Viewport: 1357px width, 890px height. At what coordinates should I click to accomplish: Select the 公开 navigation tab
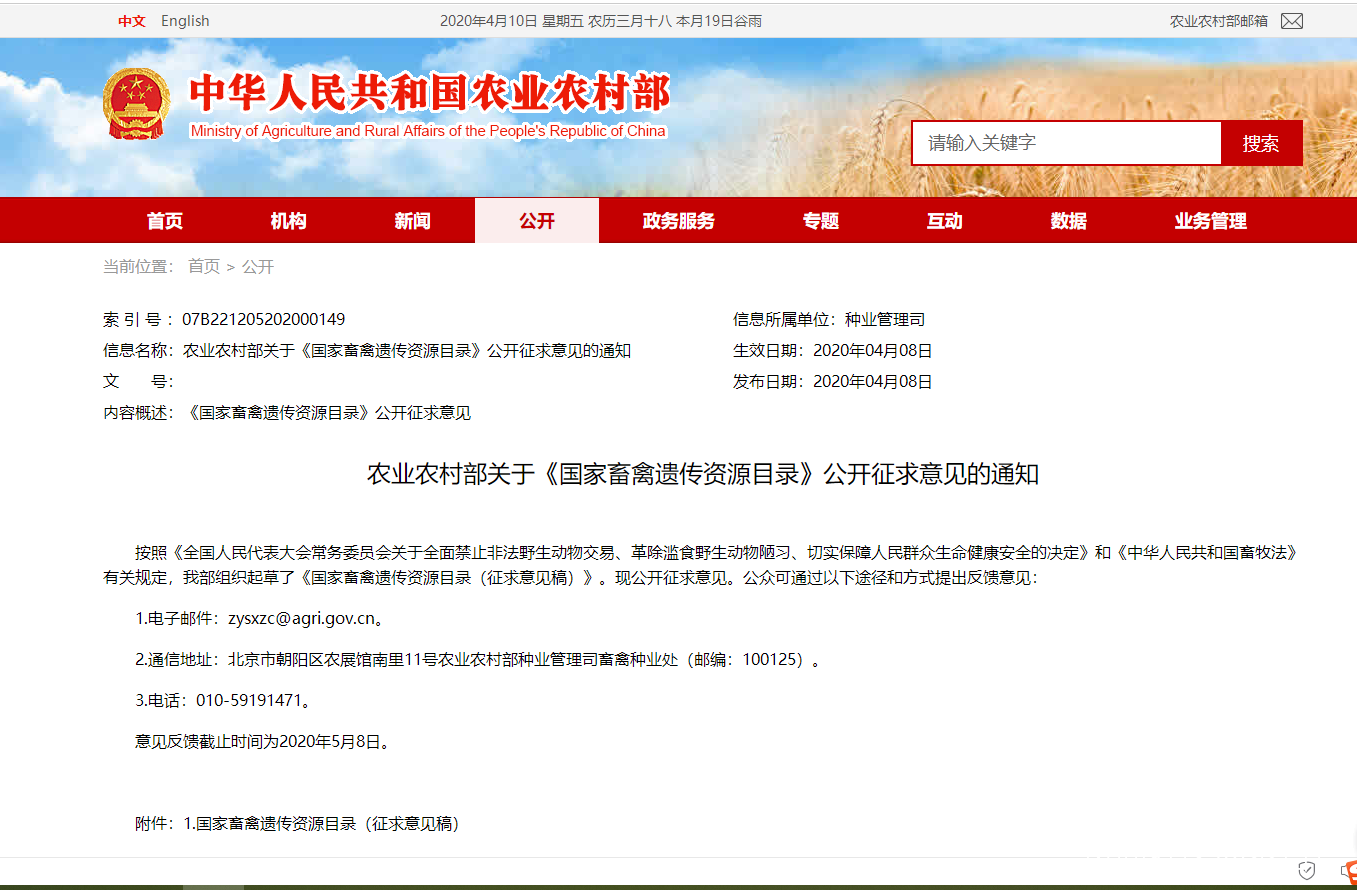(537, 221)
